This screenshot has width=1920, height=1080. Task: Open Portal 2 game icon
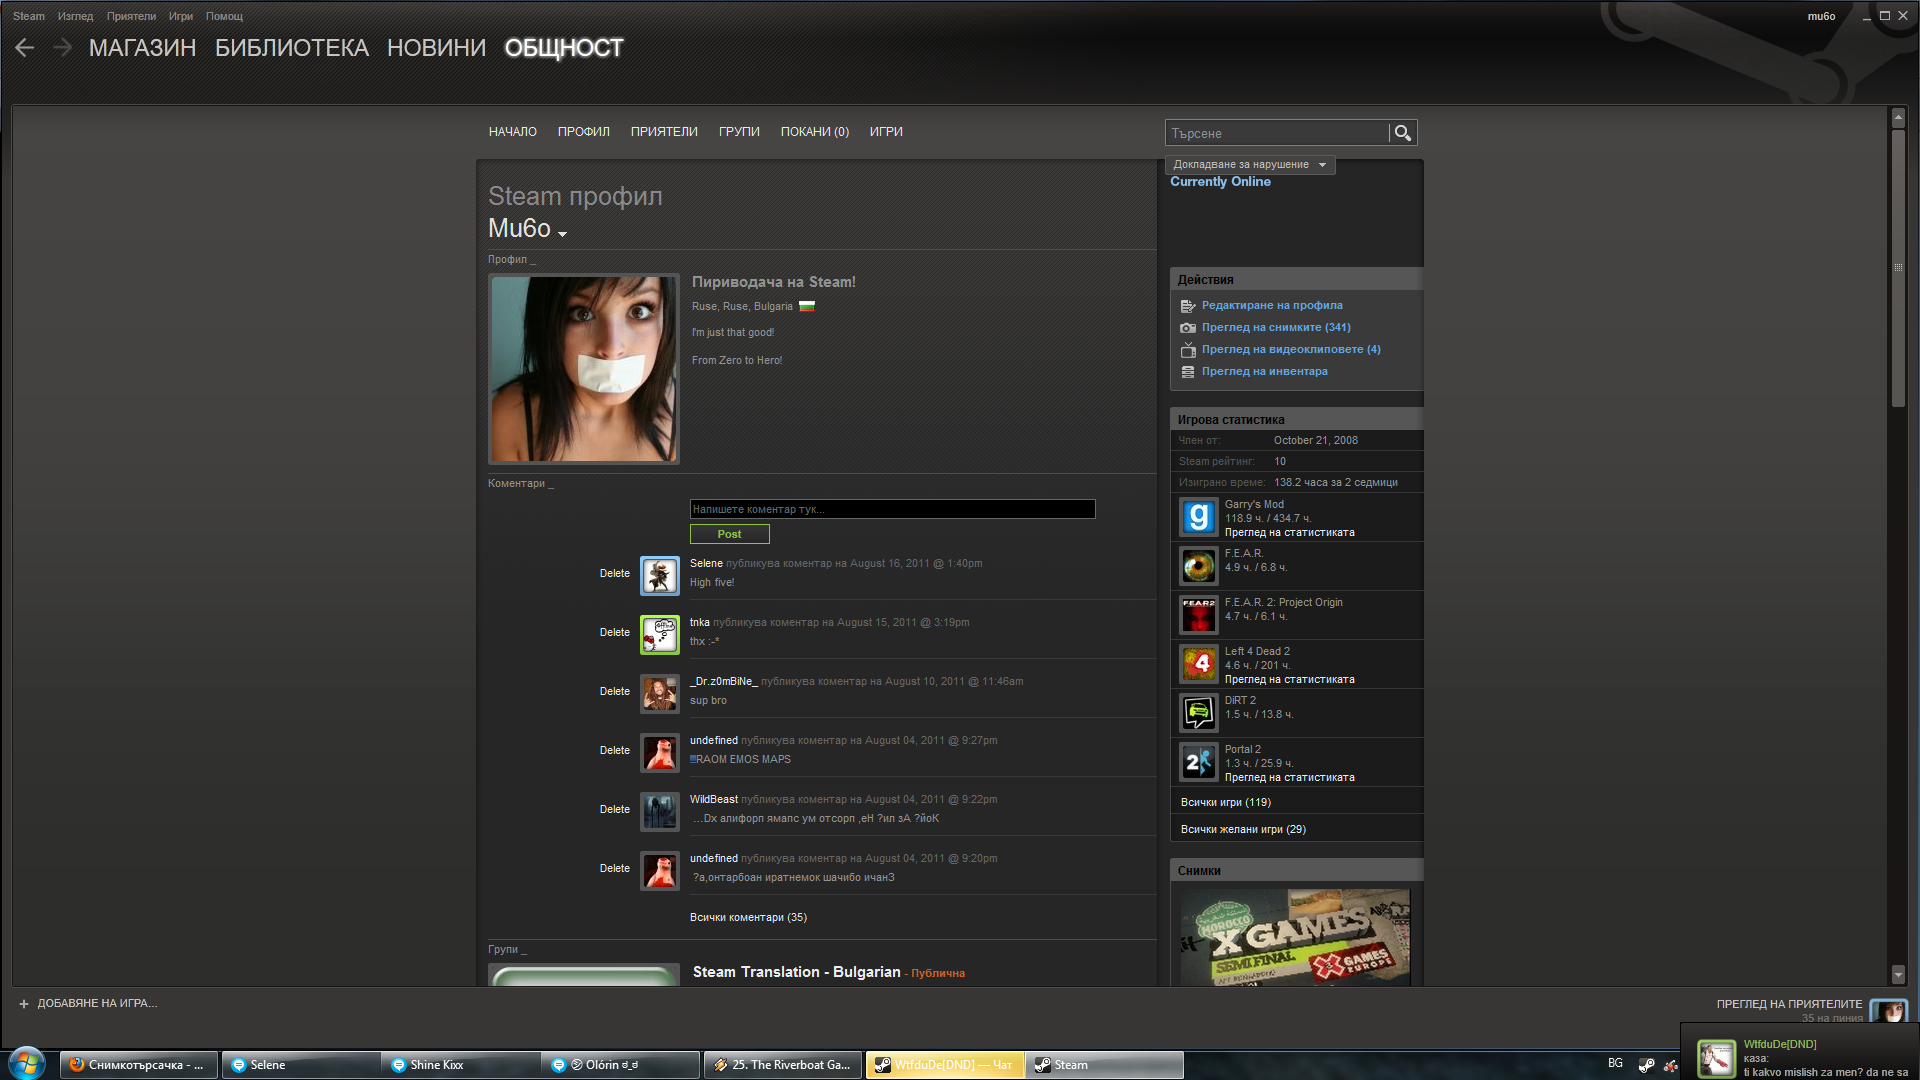1198,762
